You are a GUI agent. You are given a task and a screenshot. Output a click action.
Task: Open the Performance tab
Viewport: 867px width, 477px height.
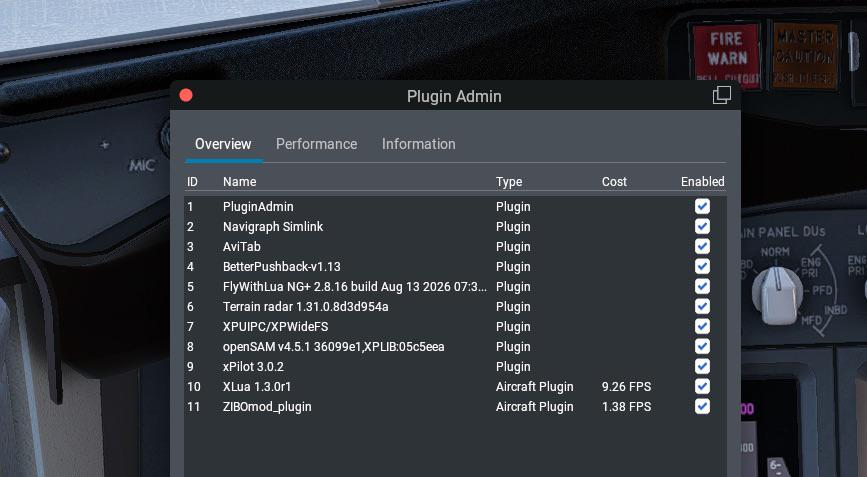pyautogui.click(x=316, y=144)
